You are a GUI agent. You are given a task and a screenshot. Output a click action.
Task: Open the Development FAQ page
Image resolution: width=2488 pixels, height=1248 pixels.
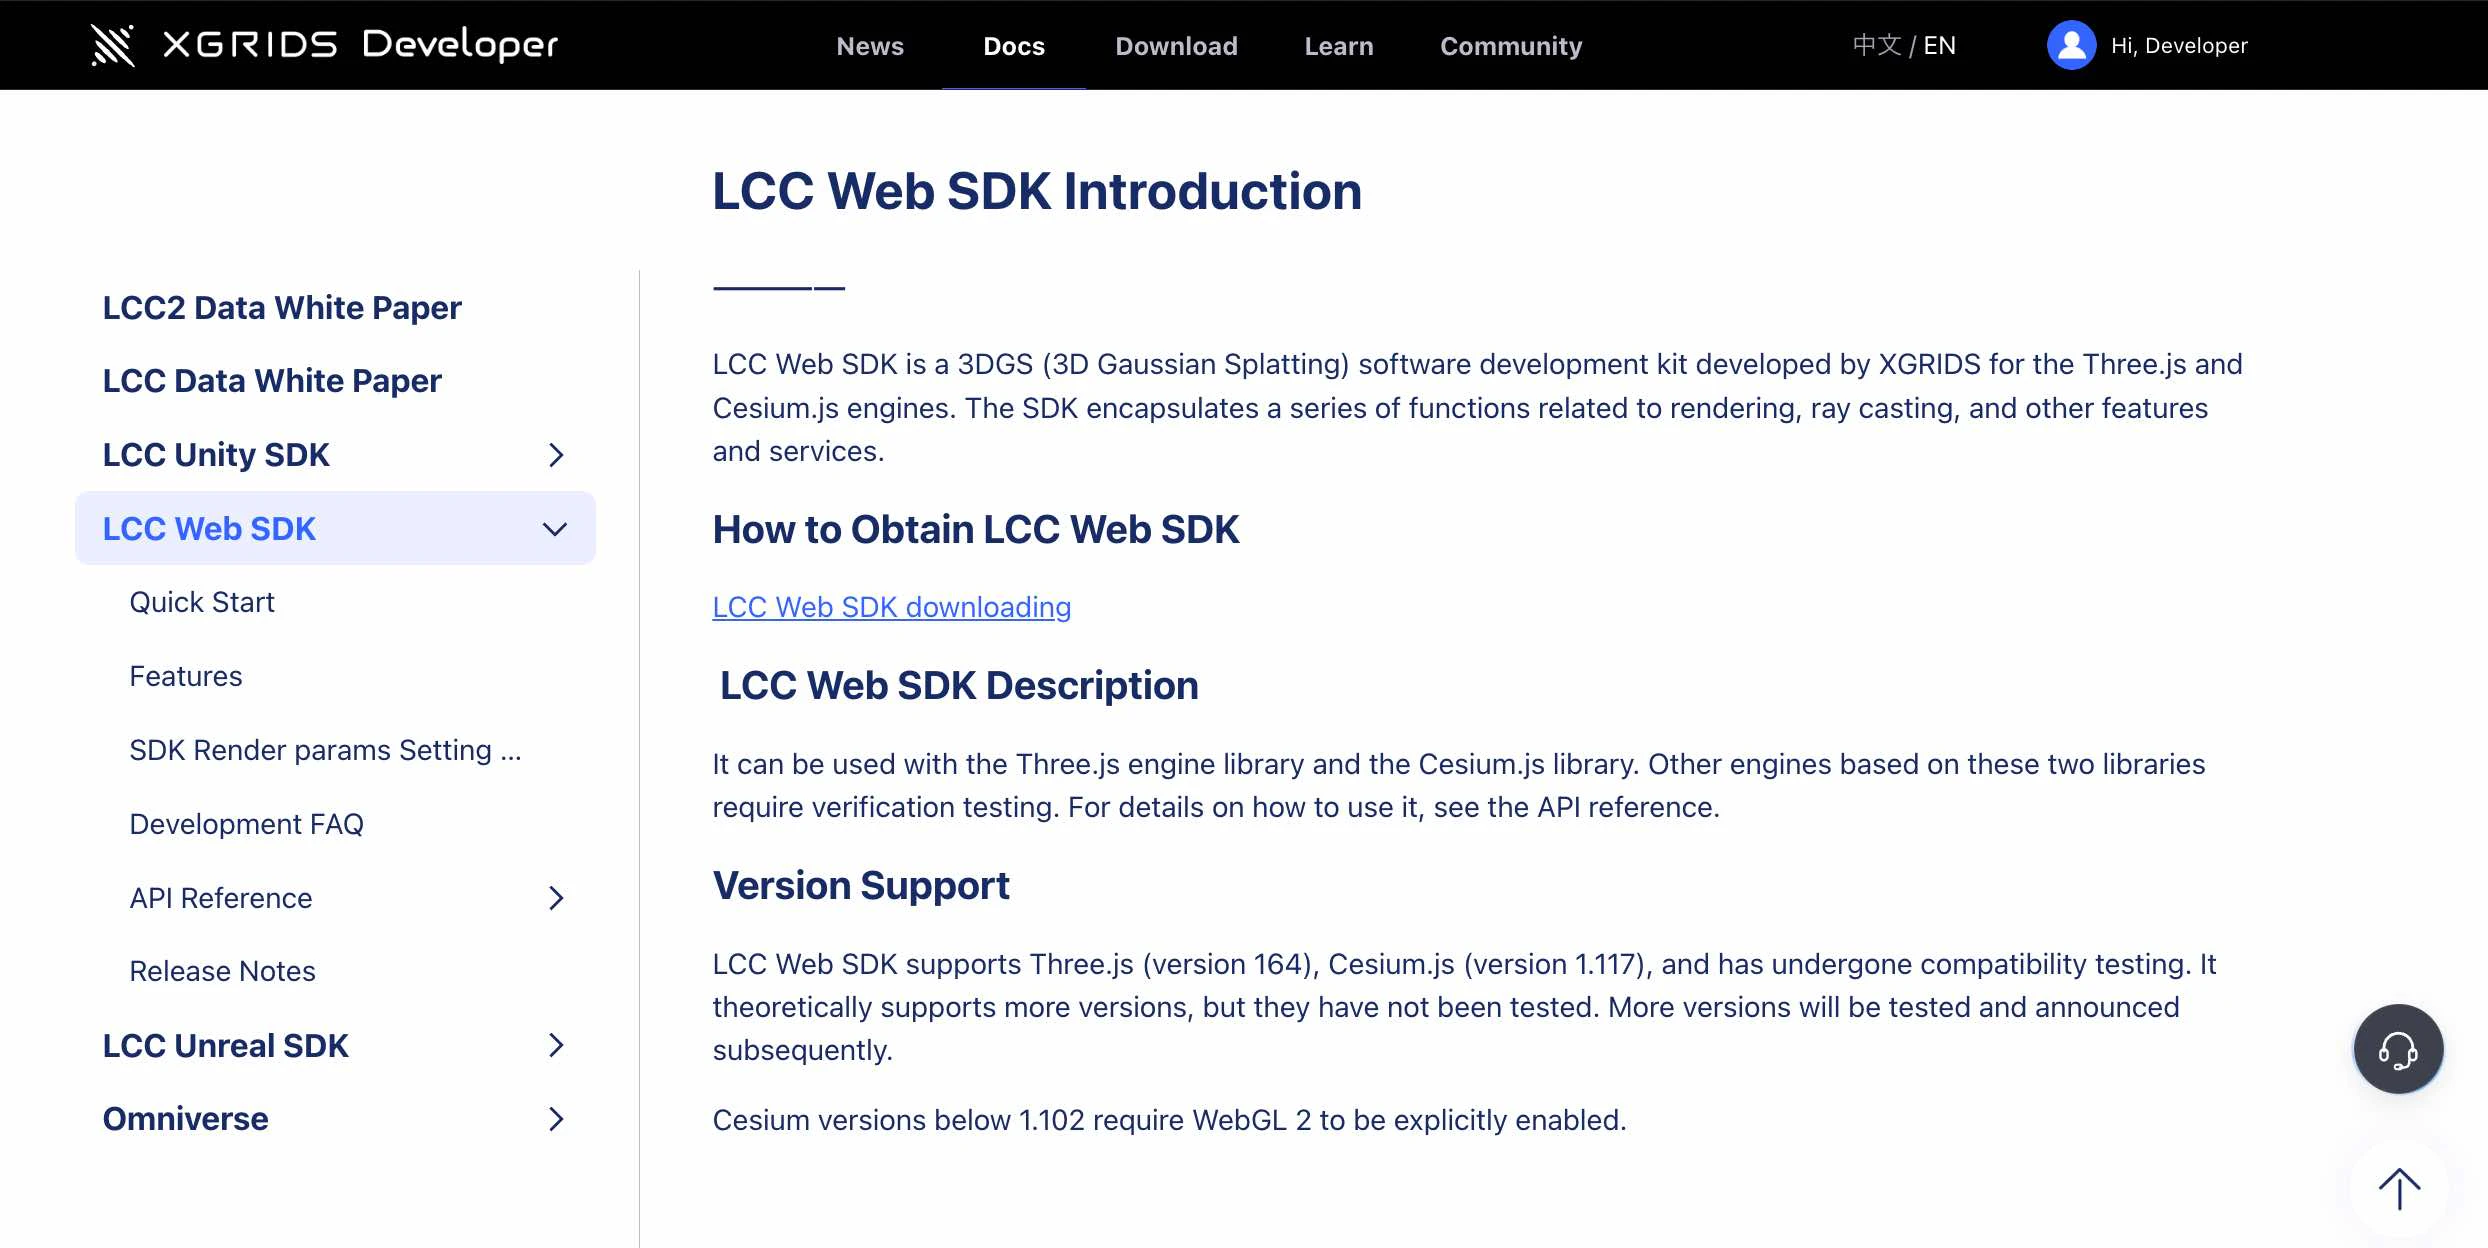coord(247,824)
